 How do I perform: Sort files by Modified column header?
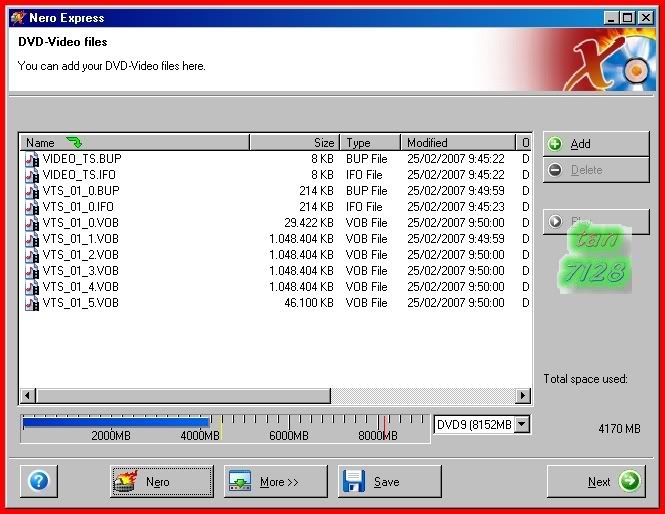click(458, 142)
